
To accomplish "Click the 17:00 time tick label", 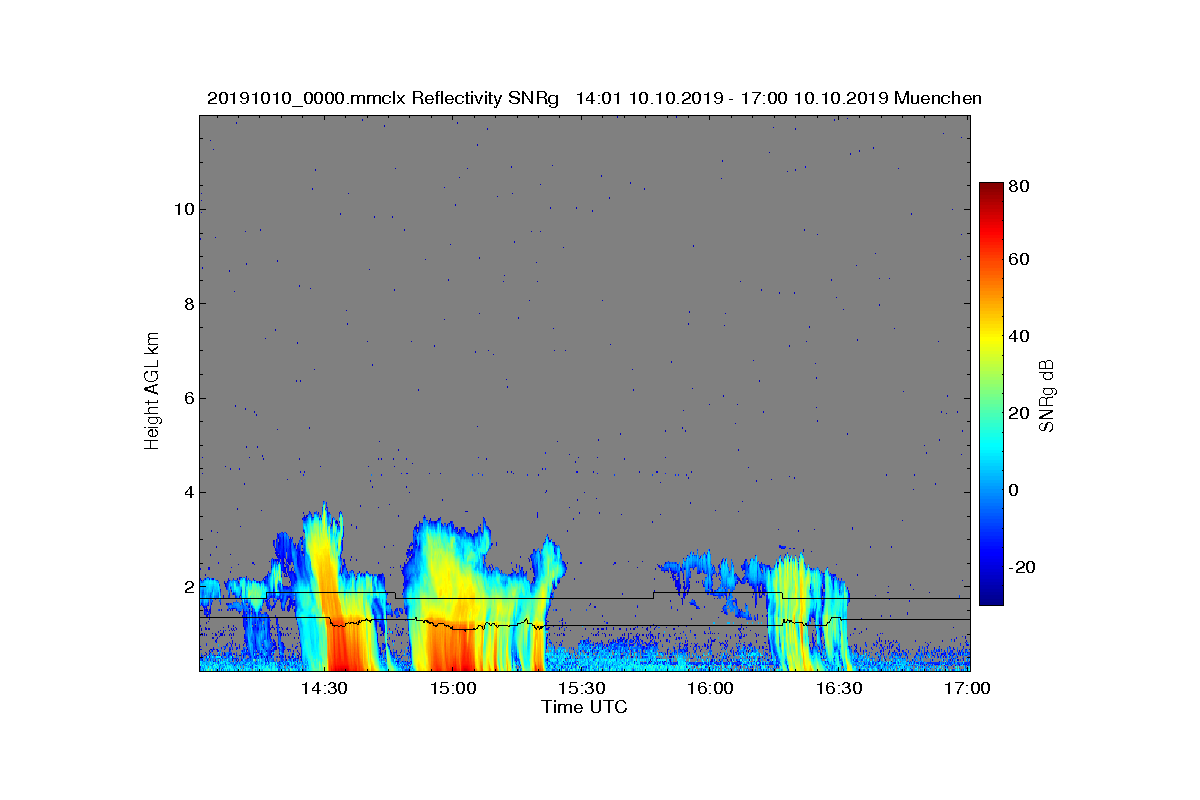I will pyautogui.click(x=966, y=689).
